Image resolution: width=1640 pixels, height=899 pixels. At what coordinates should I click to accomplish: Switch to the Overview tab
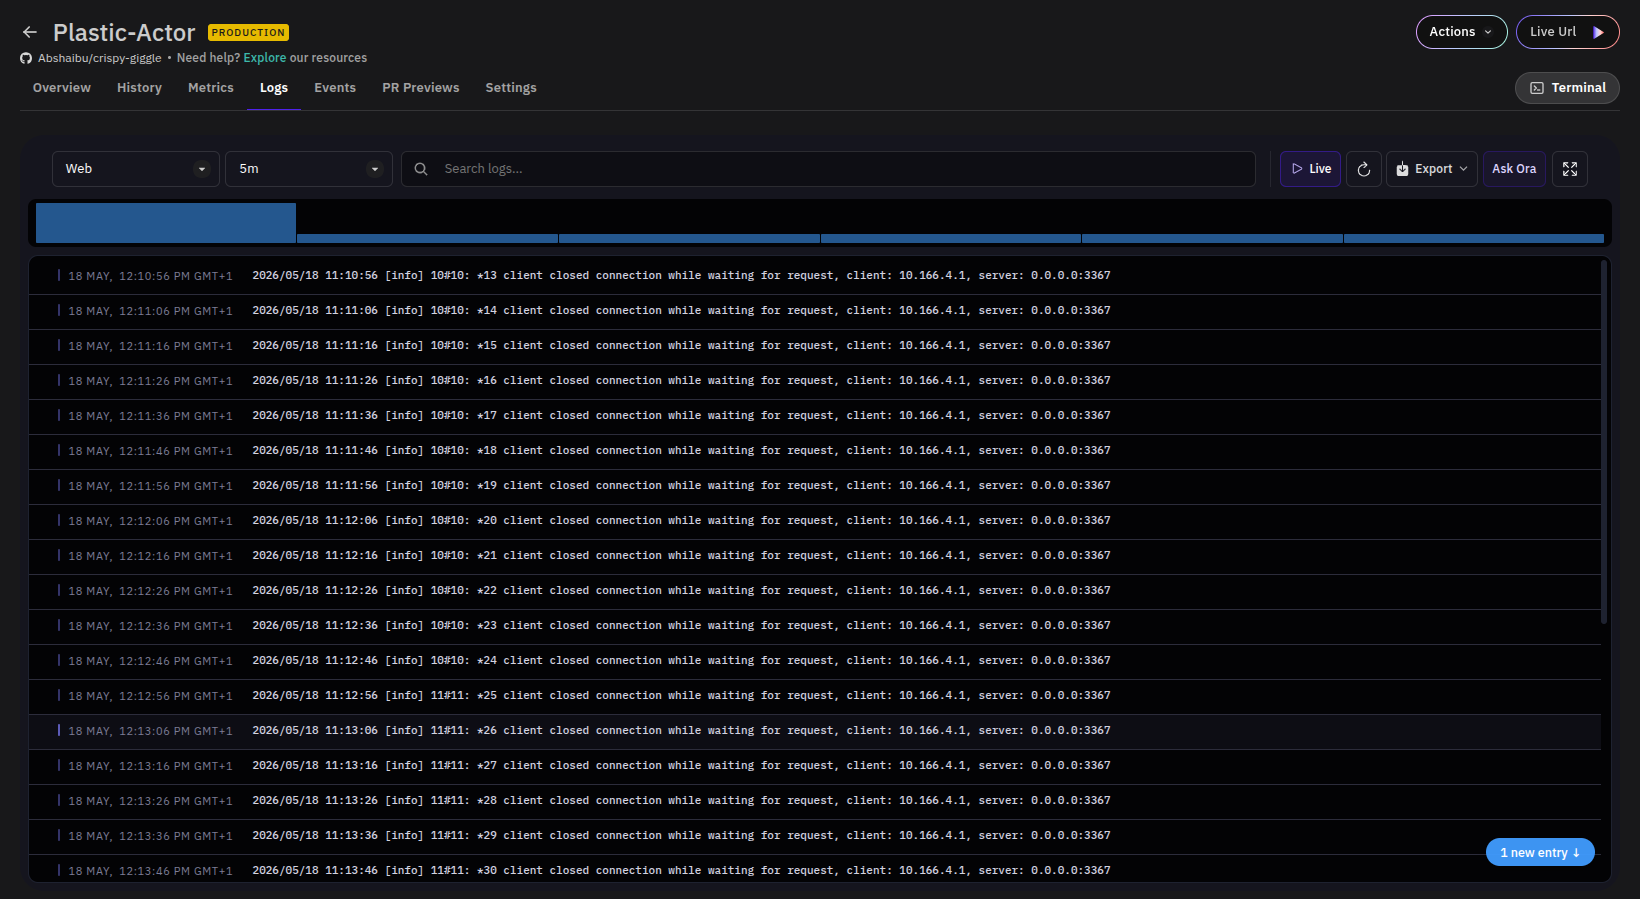62,88
